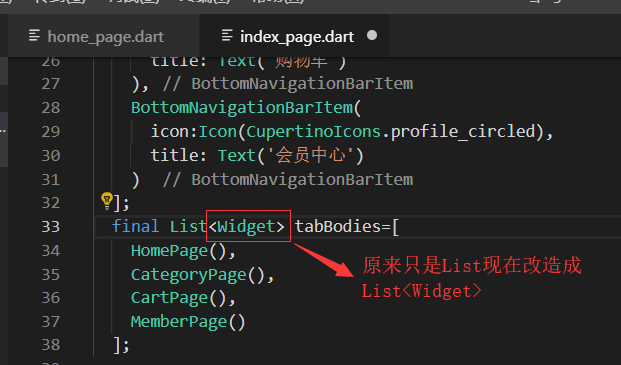Click 'Text' on line 30
Image resolution: width=621 pixels, height=365 pixels.
pos(236,156)
